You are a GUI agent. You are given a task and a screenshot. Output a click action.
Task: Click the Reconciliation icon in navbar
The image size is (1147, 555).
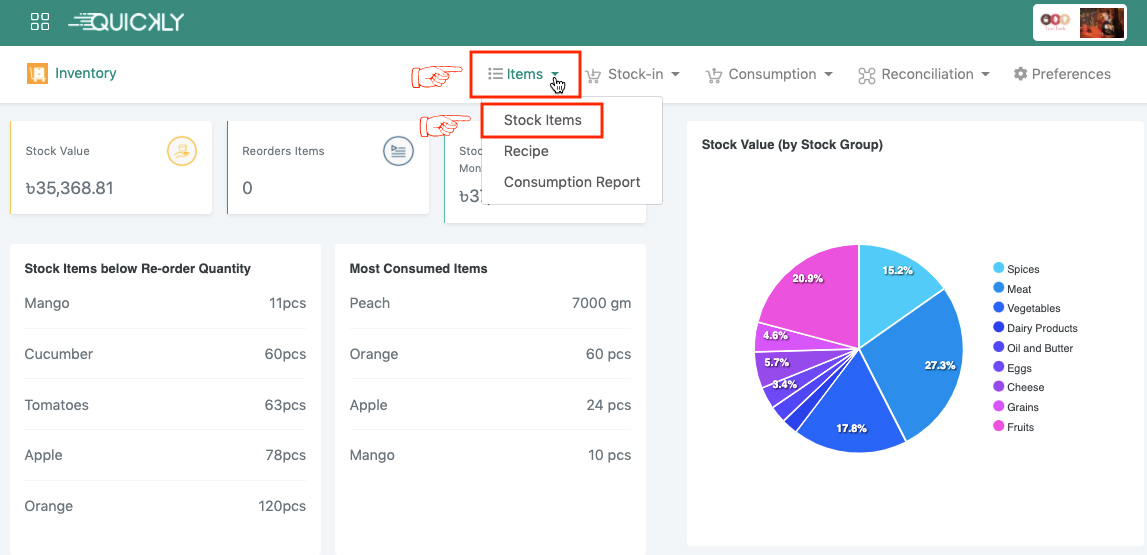[x=866, y=75]
